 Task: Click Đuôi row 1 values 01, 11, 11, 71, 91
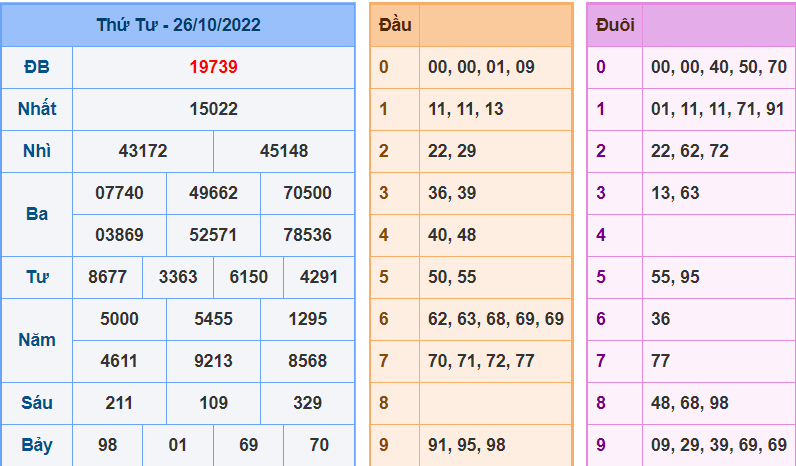718,110
